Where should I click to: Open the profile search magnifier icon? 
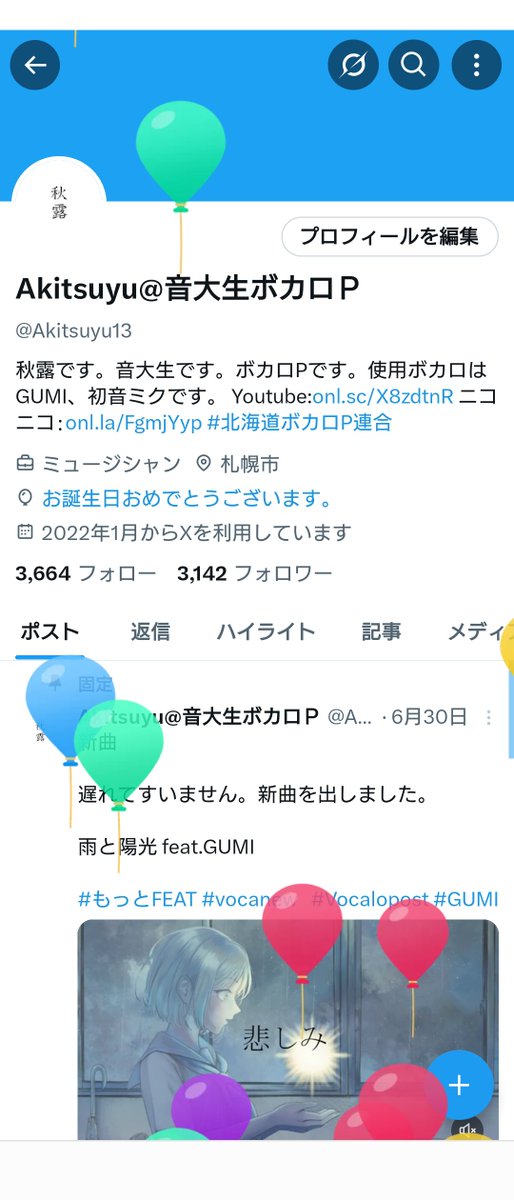coord(413,65)
